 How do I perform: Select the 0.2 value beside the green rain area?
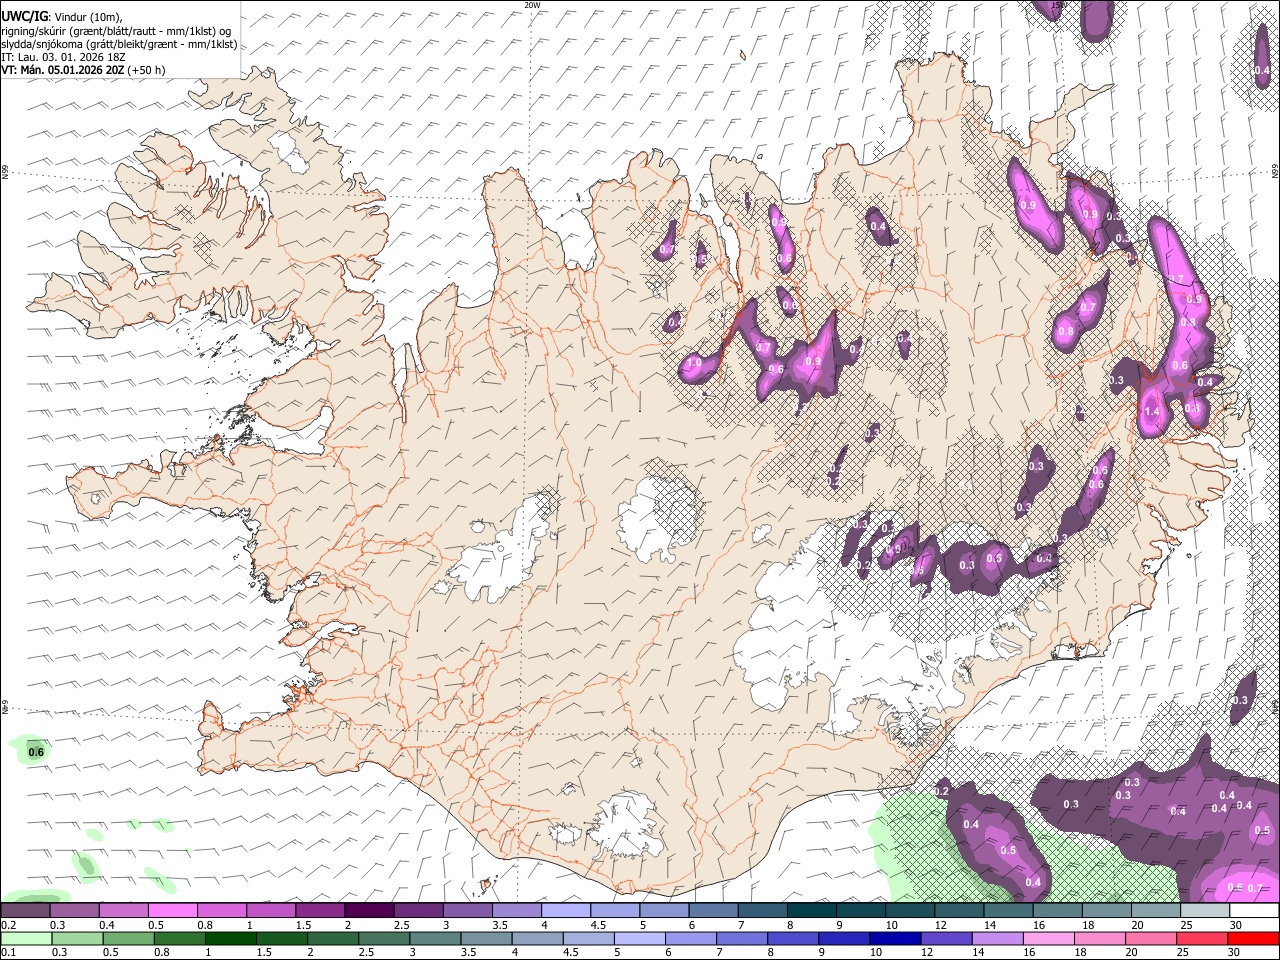941,791
